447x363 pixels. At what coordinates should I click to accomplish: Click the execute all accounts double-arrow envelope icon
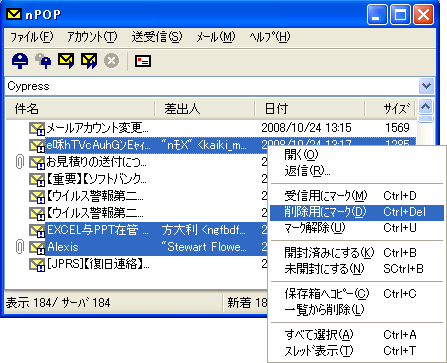coord(89,61)
